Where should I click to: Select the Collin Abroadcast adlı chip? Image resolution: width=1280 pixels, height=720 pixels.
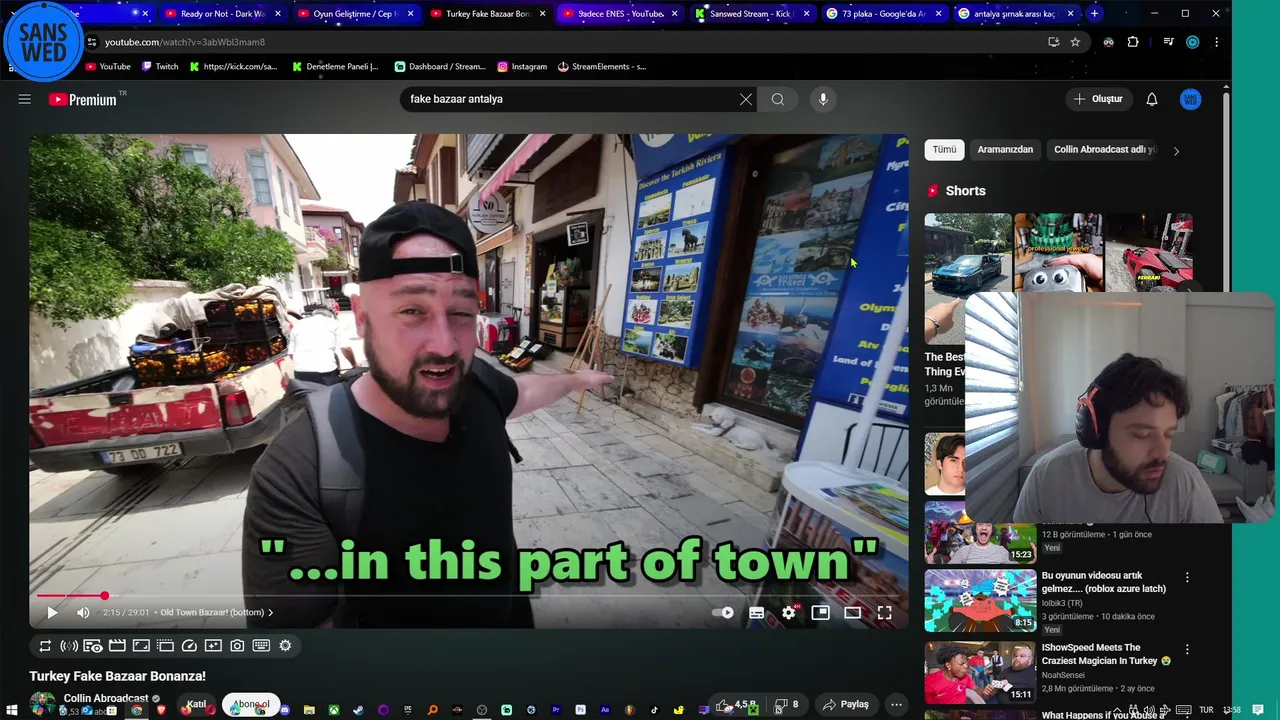click(x=1104, y=150)
